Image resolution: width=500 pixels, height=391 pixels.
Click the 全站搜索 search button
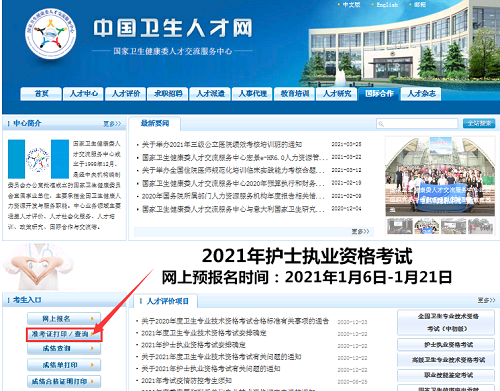[x=479, y=123]
